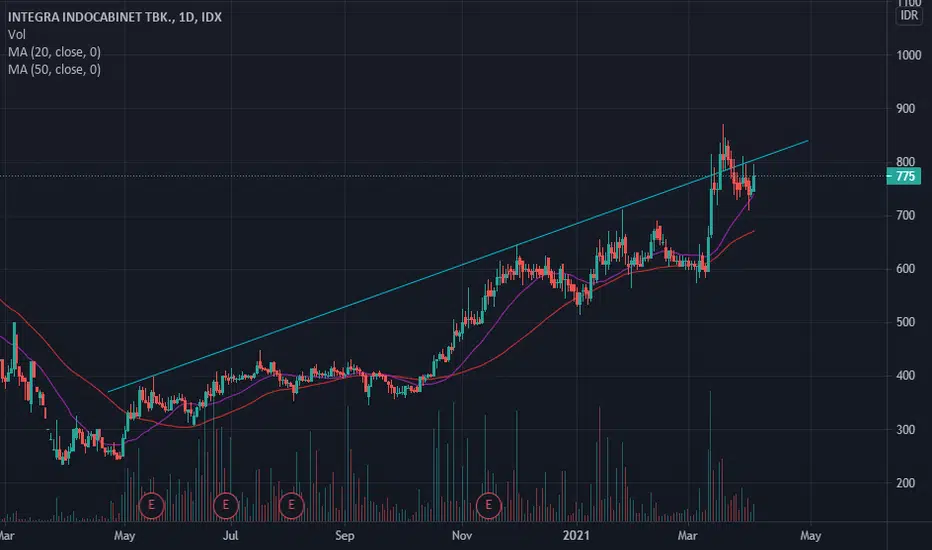Click the 2021 label on time axis

(x=576, y=536)
